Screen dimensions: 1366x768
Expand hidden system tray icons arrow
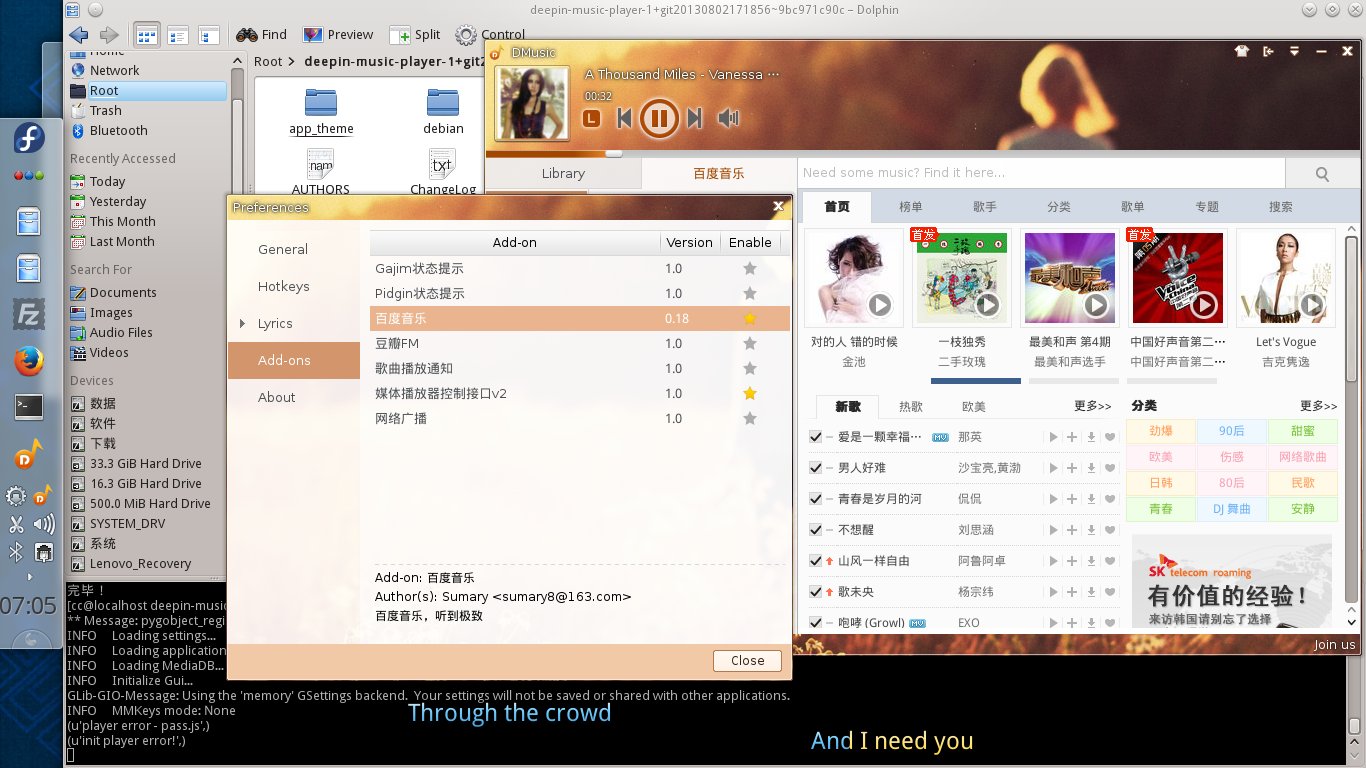(x=29, y=577)
